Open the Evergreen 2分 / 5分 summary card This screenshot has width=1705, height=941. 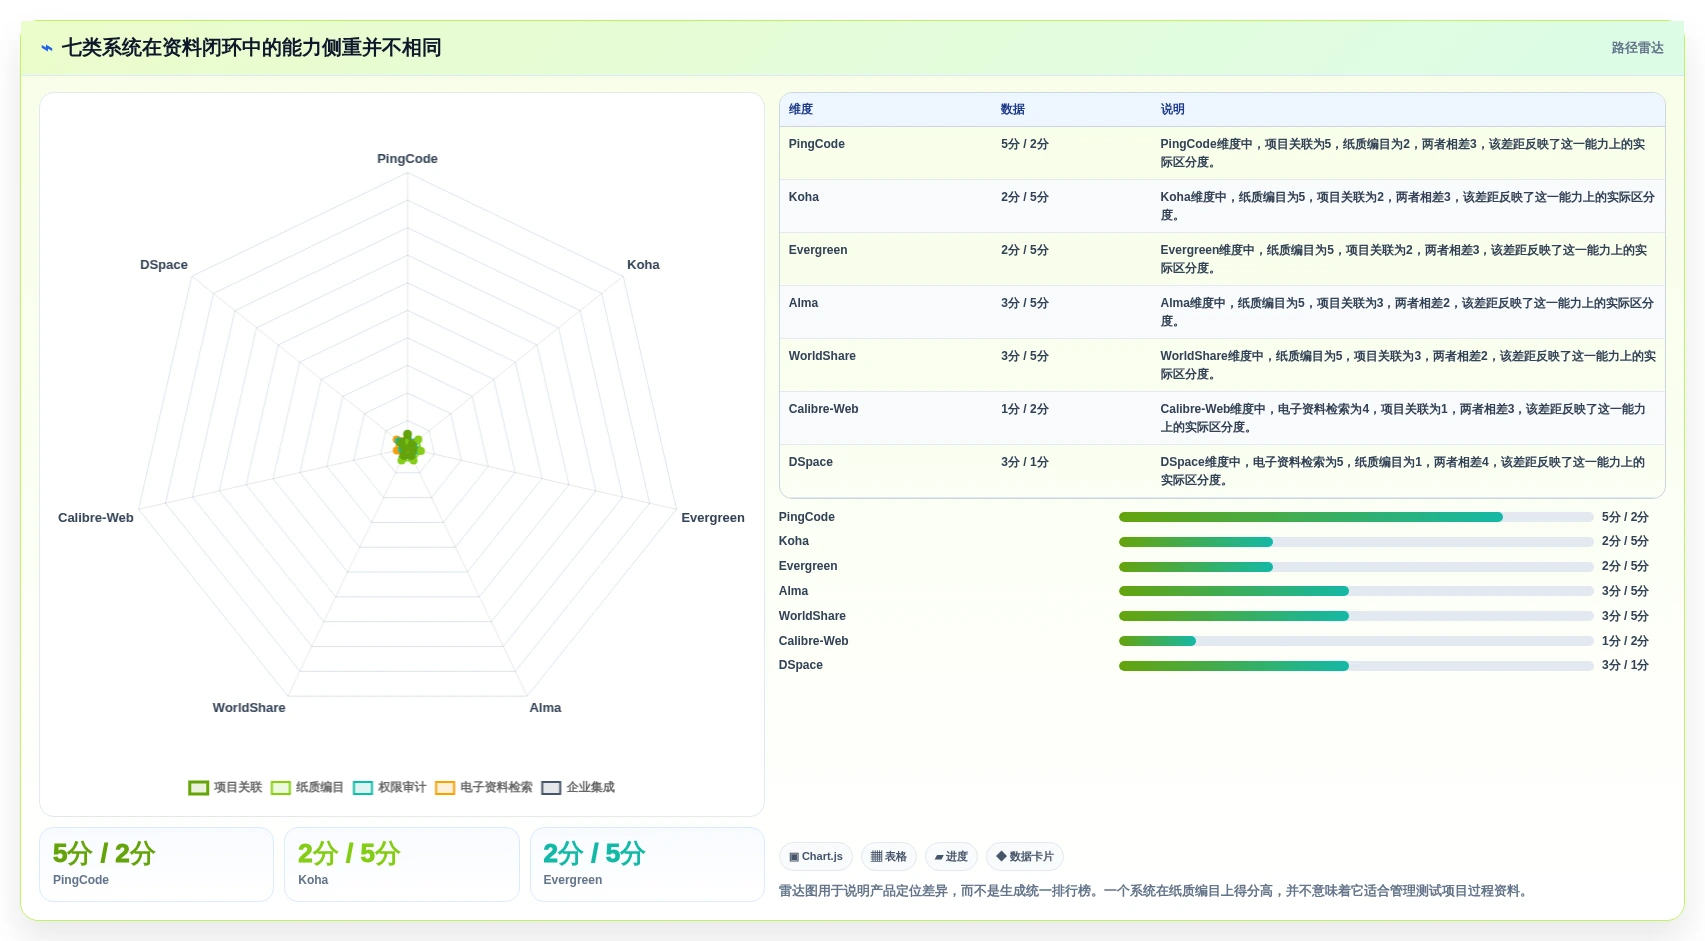coord(647,864)
